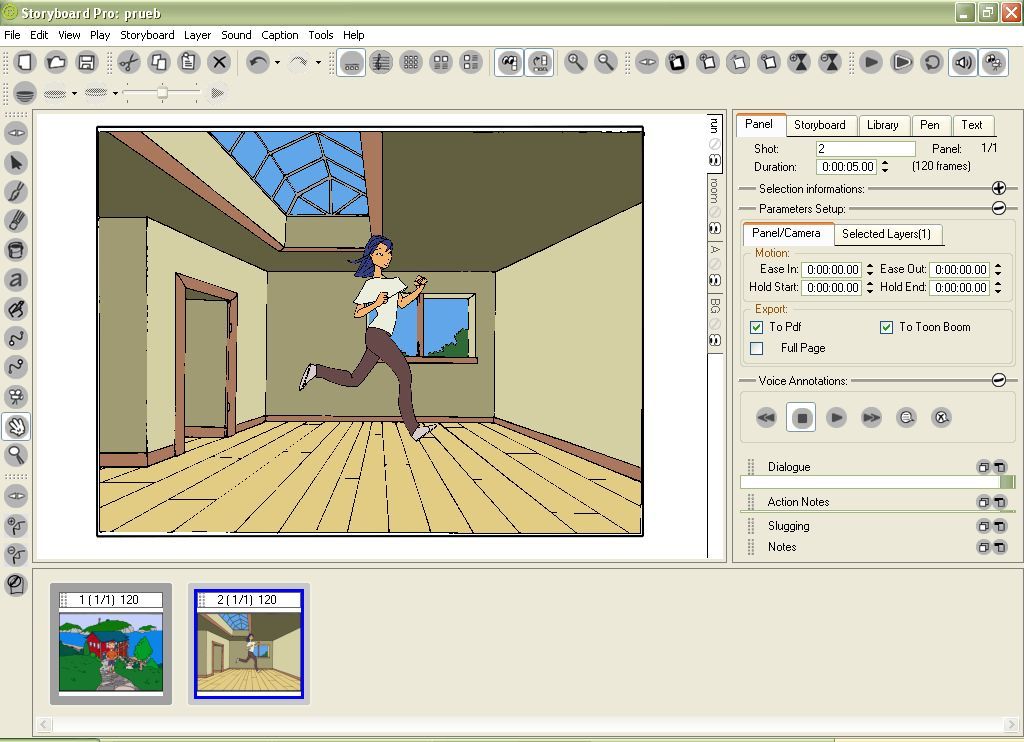Click the Cut scissors icon
Viewport: 1024px width, 742px height.
[128, 62]
